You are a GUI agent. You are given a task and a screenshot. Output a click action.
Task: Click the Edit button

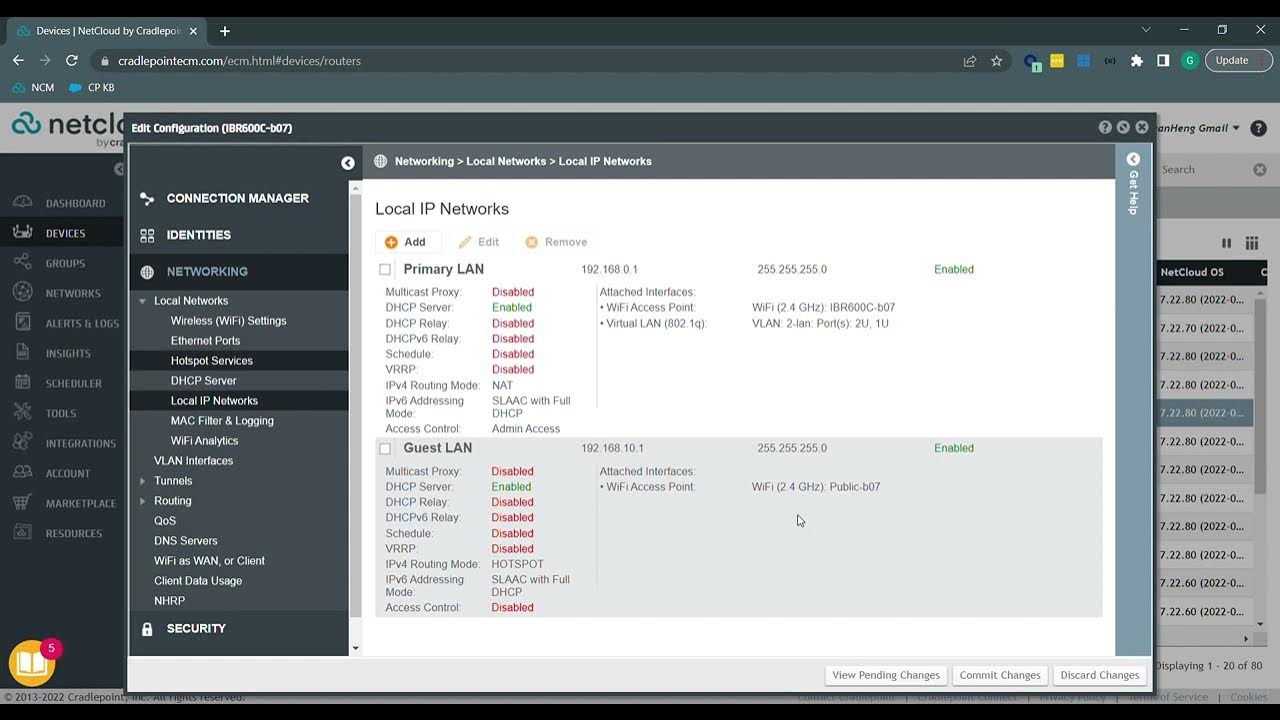coord(478,242)
